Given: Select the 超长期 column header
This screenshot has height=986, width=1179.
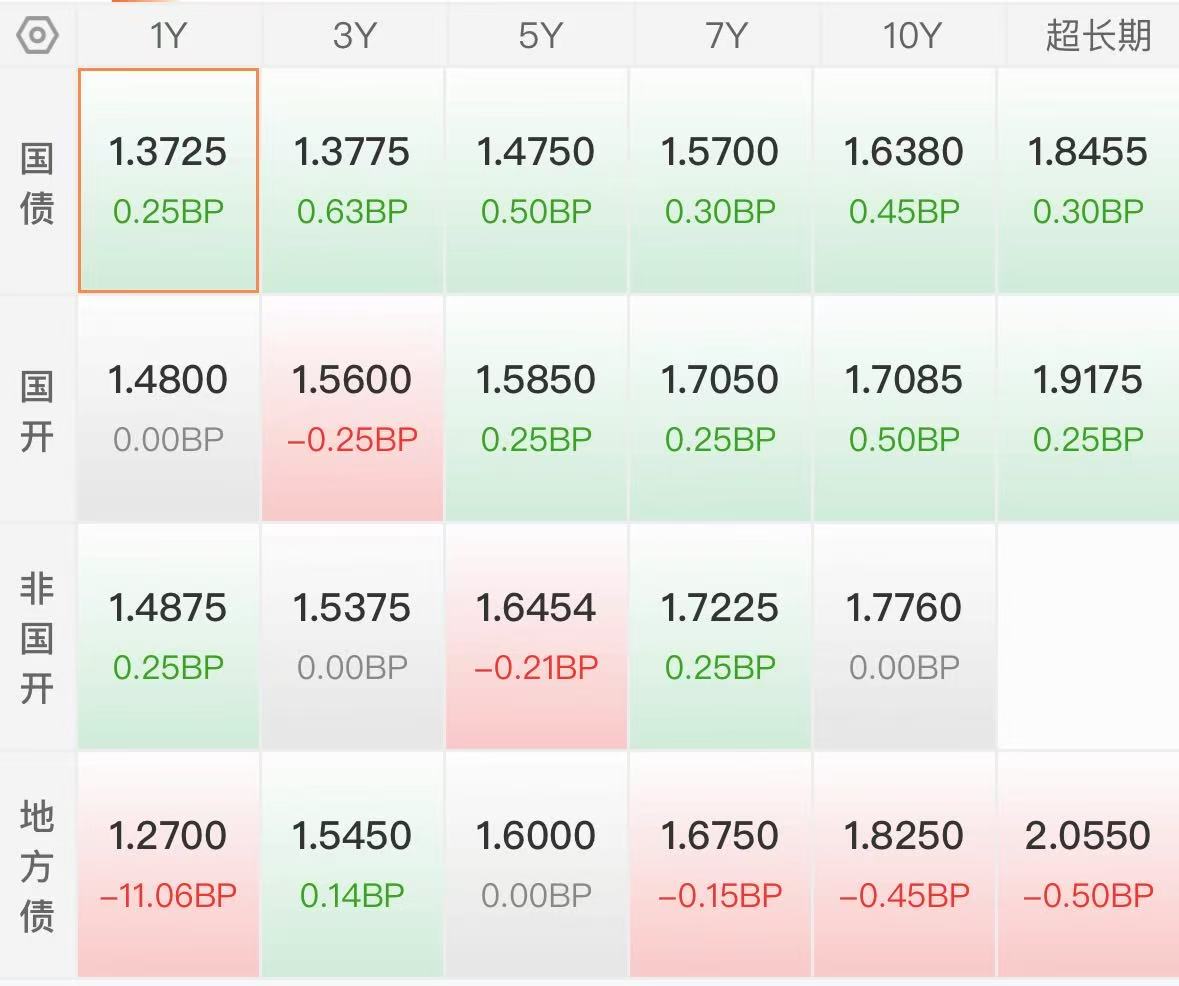Looking at the screenshot, I should point(1098,35).
